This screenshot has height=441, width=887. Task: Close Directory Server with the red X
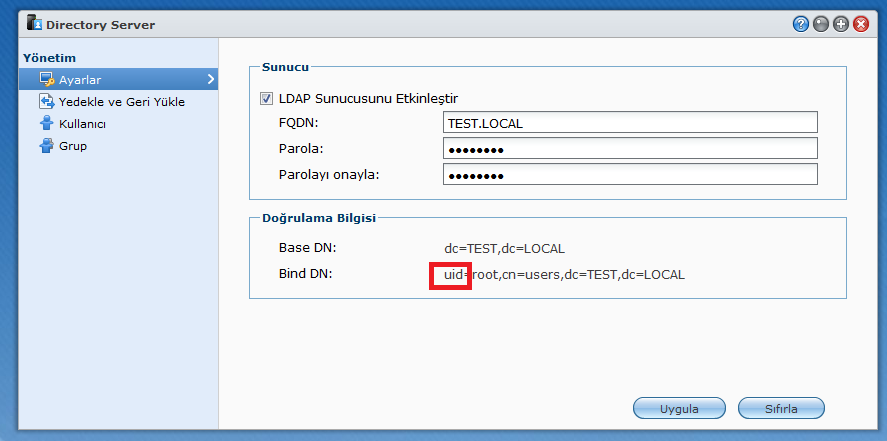point(861,24)
